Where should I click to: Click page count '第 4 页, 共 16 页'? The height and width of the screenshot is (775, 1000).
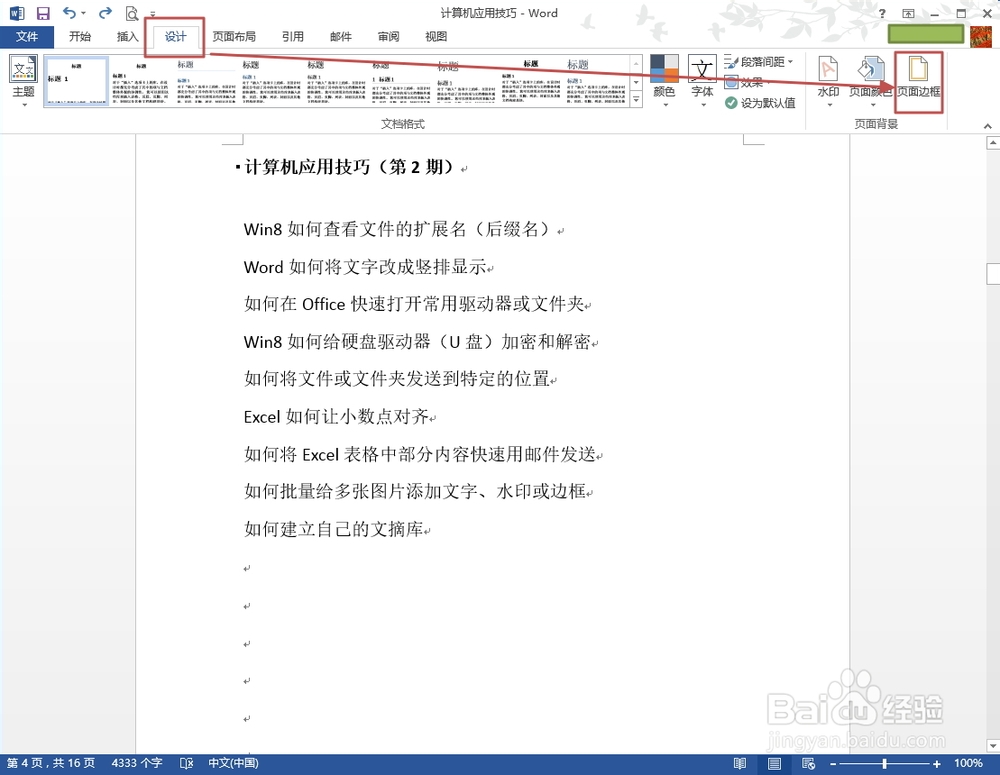(x=51, y=763)
